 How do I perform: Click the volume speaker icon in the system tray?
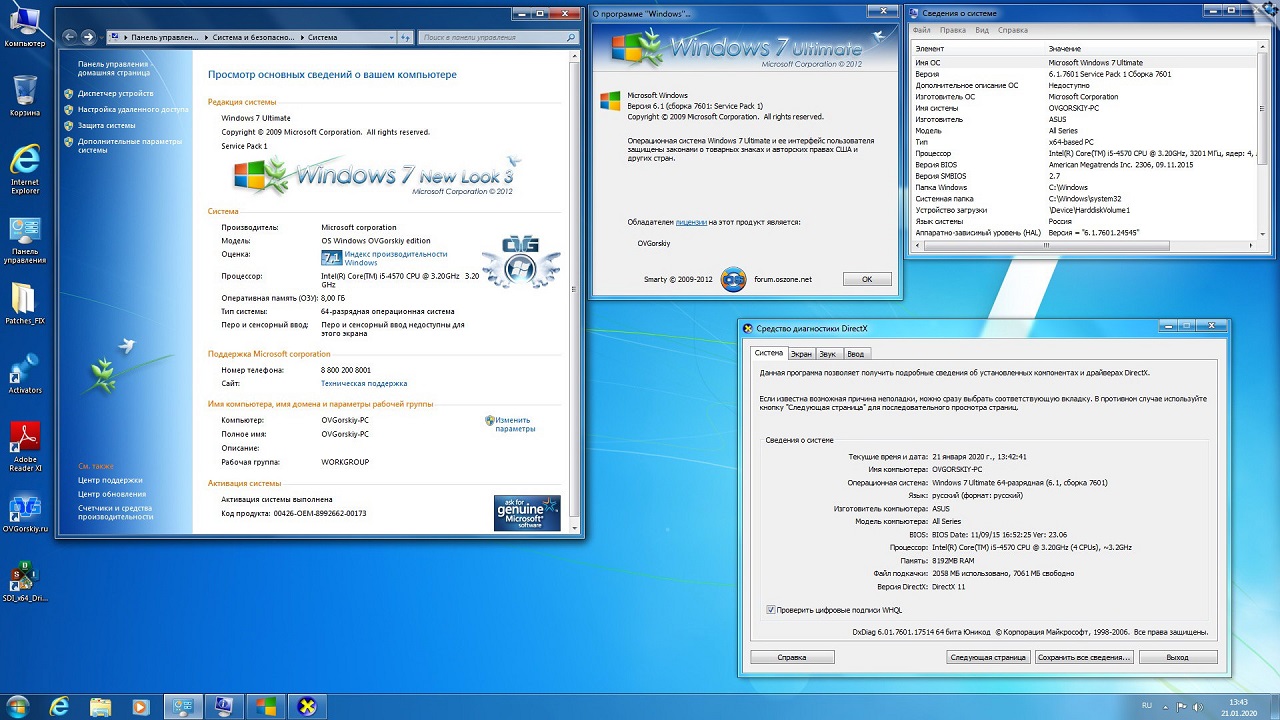pos(1198,706)
